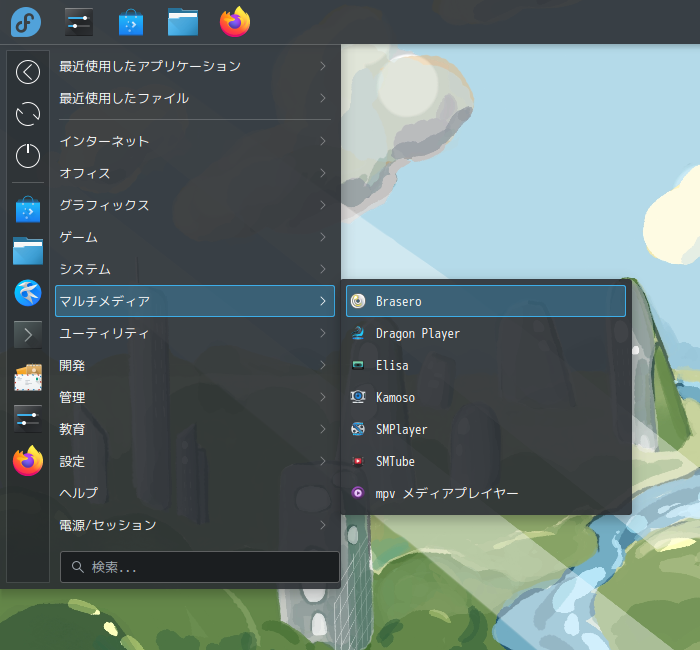Viewport: 700px width, 650px height.
Task: Click the インターネット label
Action: click(x=104, y=141)
